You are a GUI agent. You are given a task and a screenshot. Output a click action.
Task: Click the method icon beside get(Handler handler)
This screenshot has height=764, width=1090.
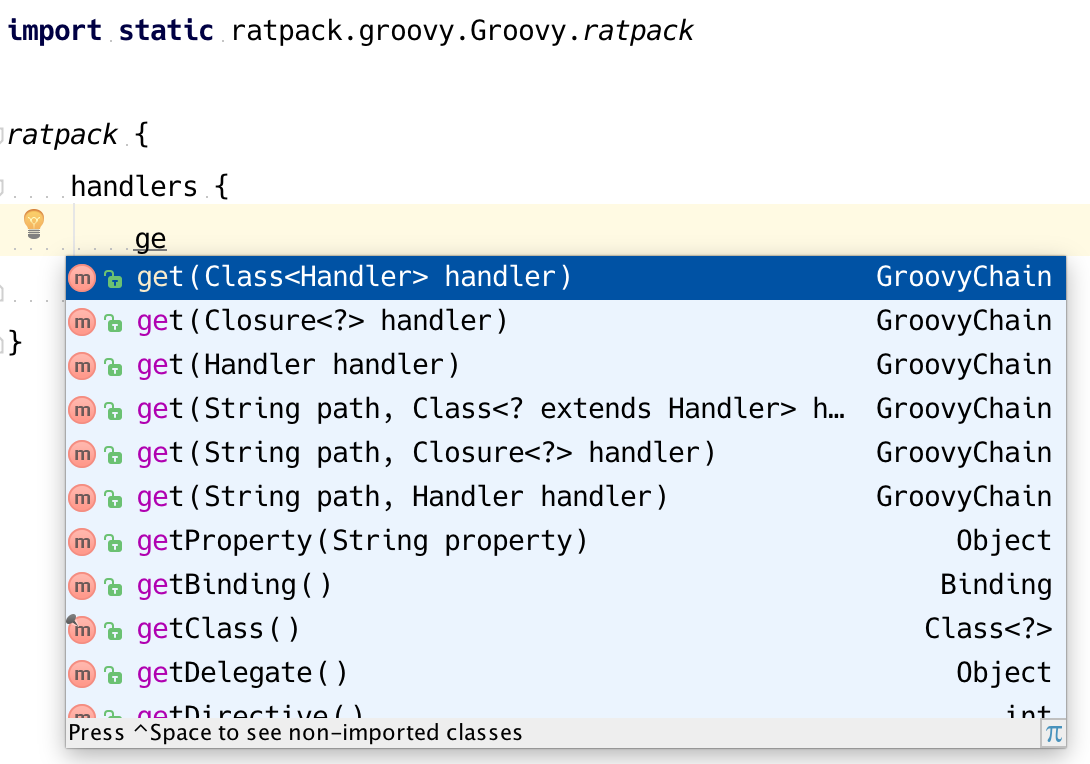click(82, 365)
